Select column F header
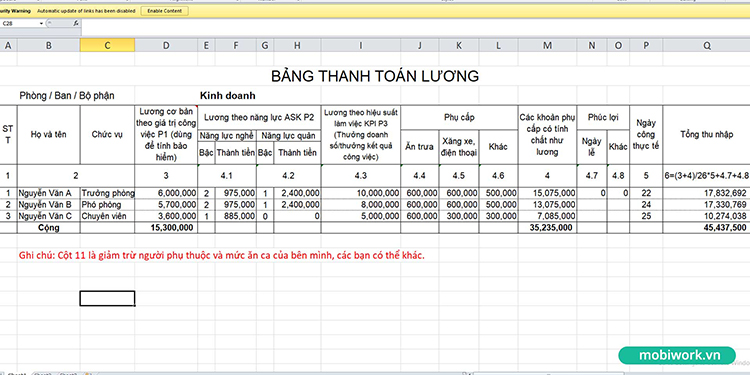The image size is (750, 375). click(235, 45)
